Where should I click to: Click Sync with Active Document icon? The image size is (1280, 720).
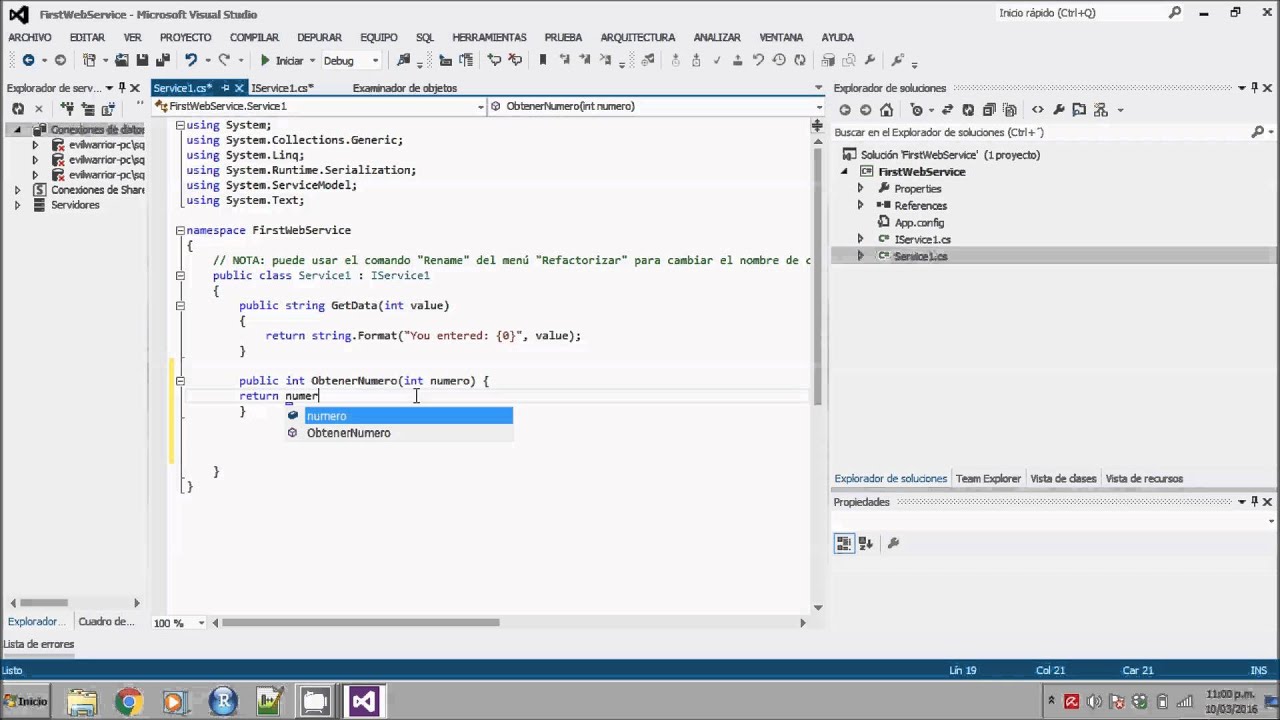[x=947, y=110]
